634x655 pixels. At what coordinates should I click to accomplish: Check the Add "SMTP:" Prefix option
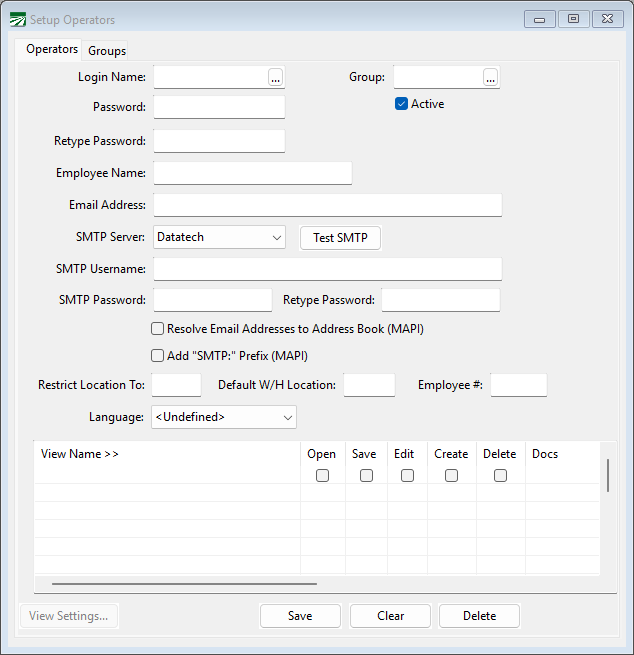pos(158,355)
